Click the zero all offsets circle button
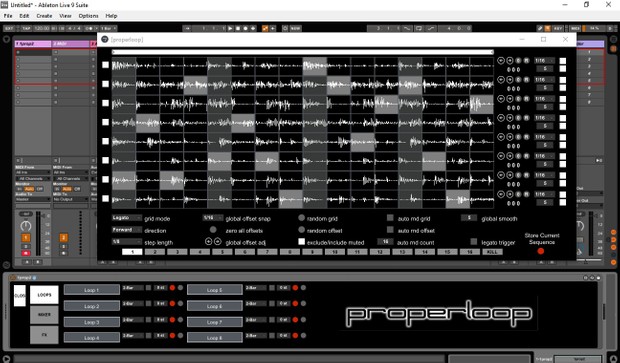The width and height of the screenshot is (620, 363). pos(213,229)
